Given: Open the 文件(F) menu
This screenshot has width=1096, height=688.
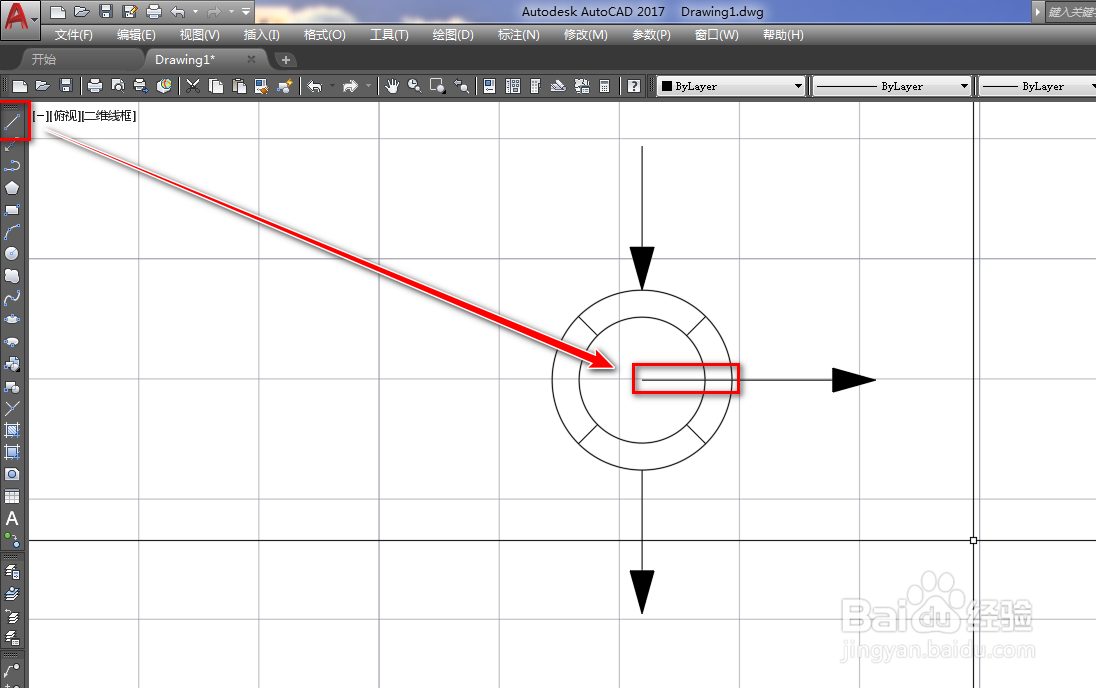Looking at the screenshot, I should 73,35.
